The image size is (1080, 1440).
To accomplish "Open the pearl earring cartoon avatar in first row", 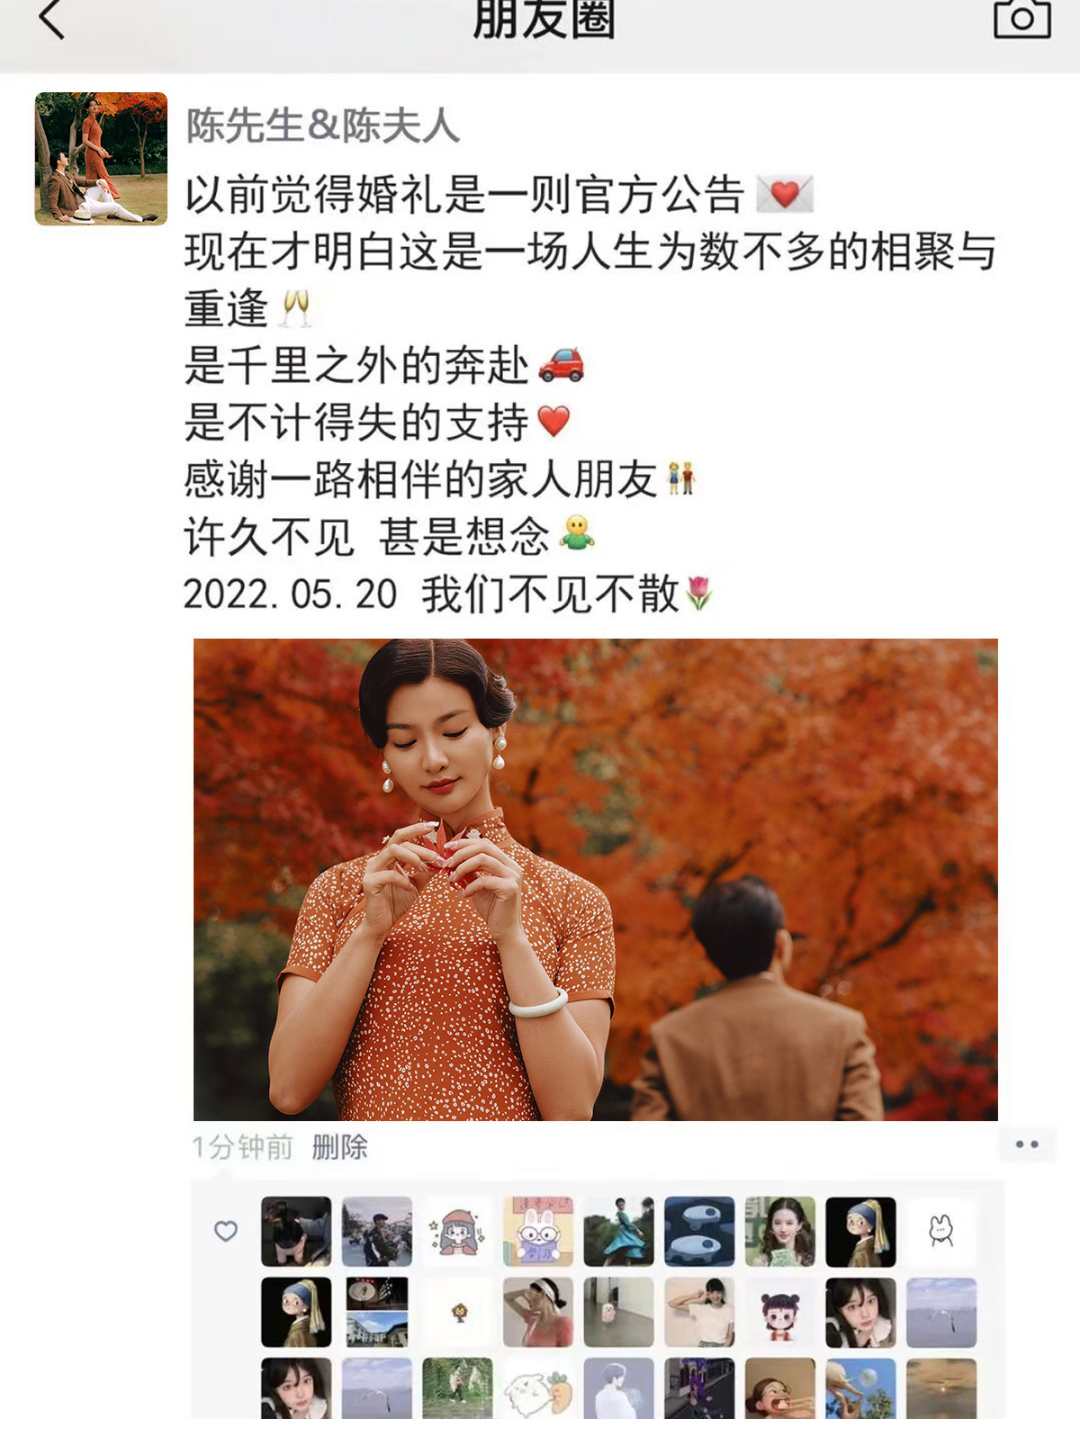I will tap(861, 1232).
